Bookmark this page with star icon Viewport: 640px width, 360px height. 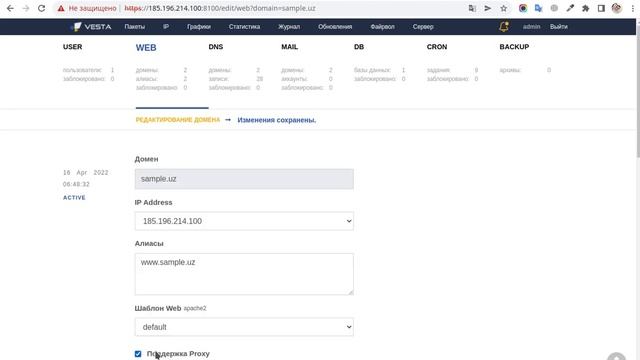504,8
